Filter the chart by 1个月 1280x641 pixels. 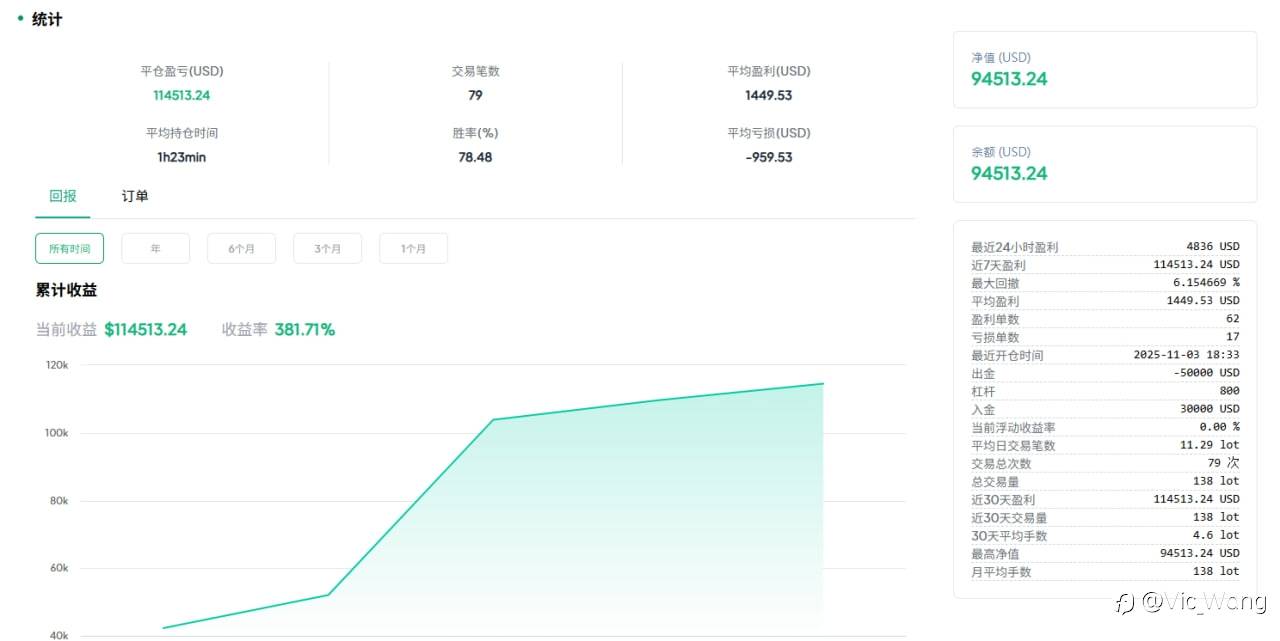click(414, 248)
